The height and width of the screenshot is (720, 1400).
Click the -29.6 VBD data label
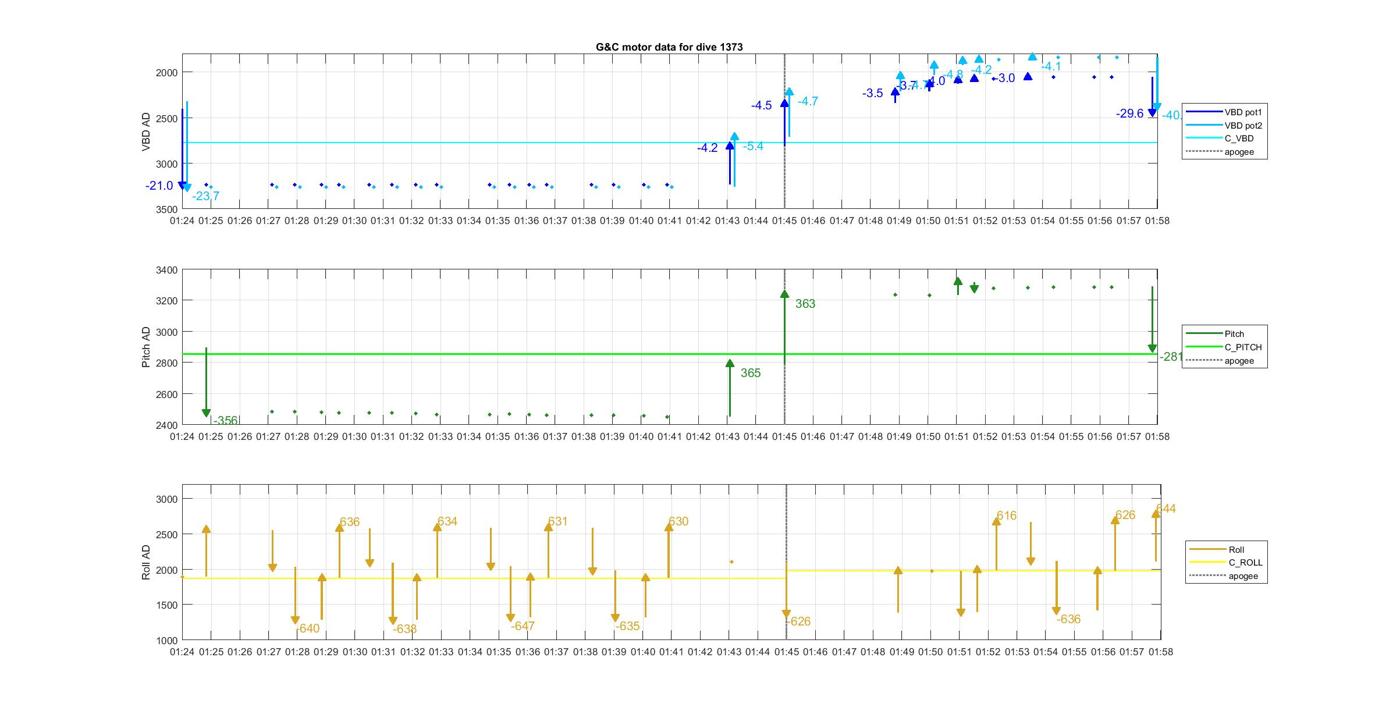1129,114
